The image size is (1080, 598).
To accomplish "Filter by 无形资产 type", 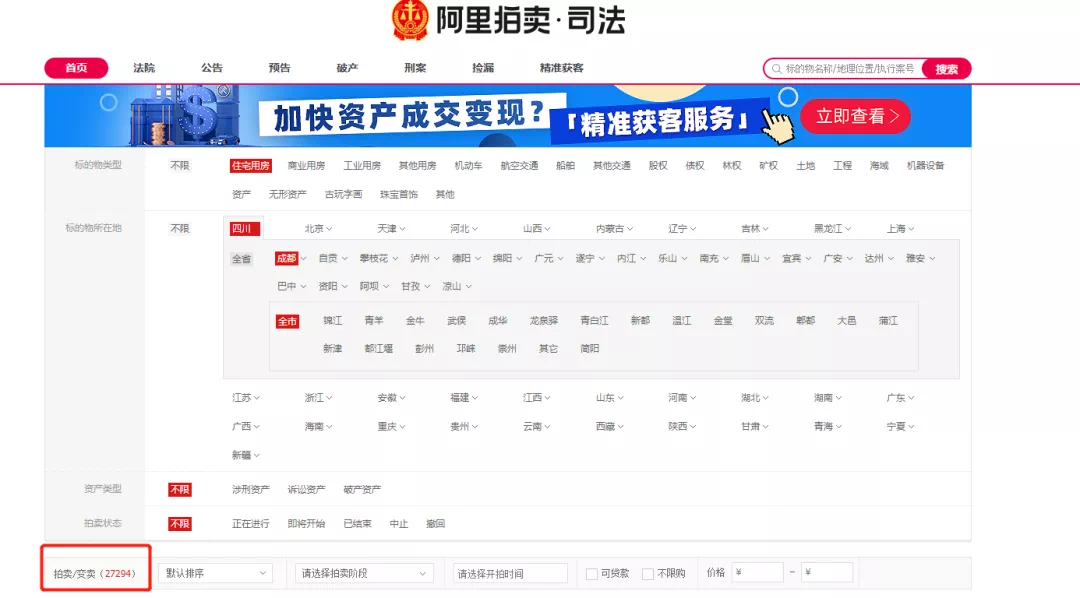I will [x=287, y=195].
